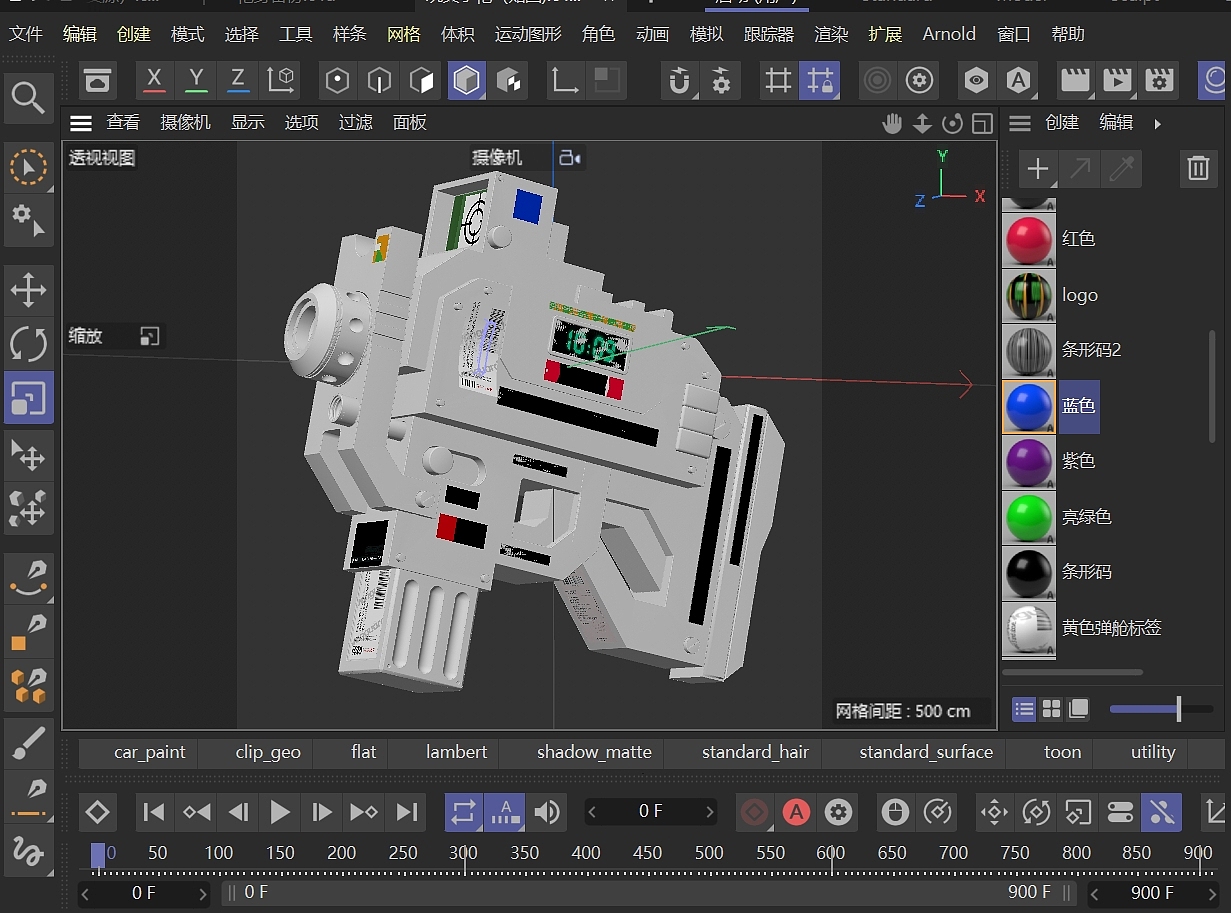Click the plus new material icon

[1038, 168]
